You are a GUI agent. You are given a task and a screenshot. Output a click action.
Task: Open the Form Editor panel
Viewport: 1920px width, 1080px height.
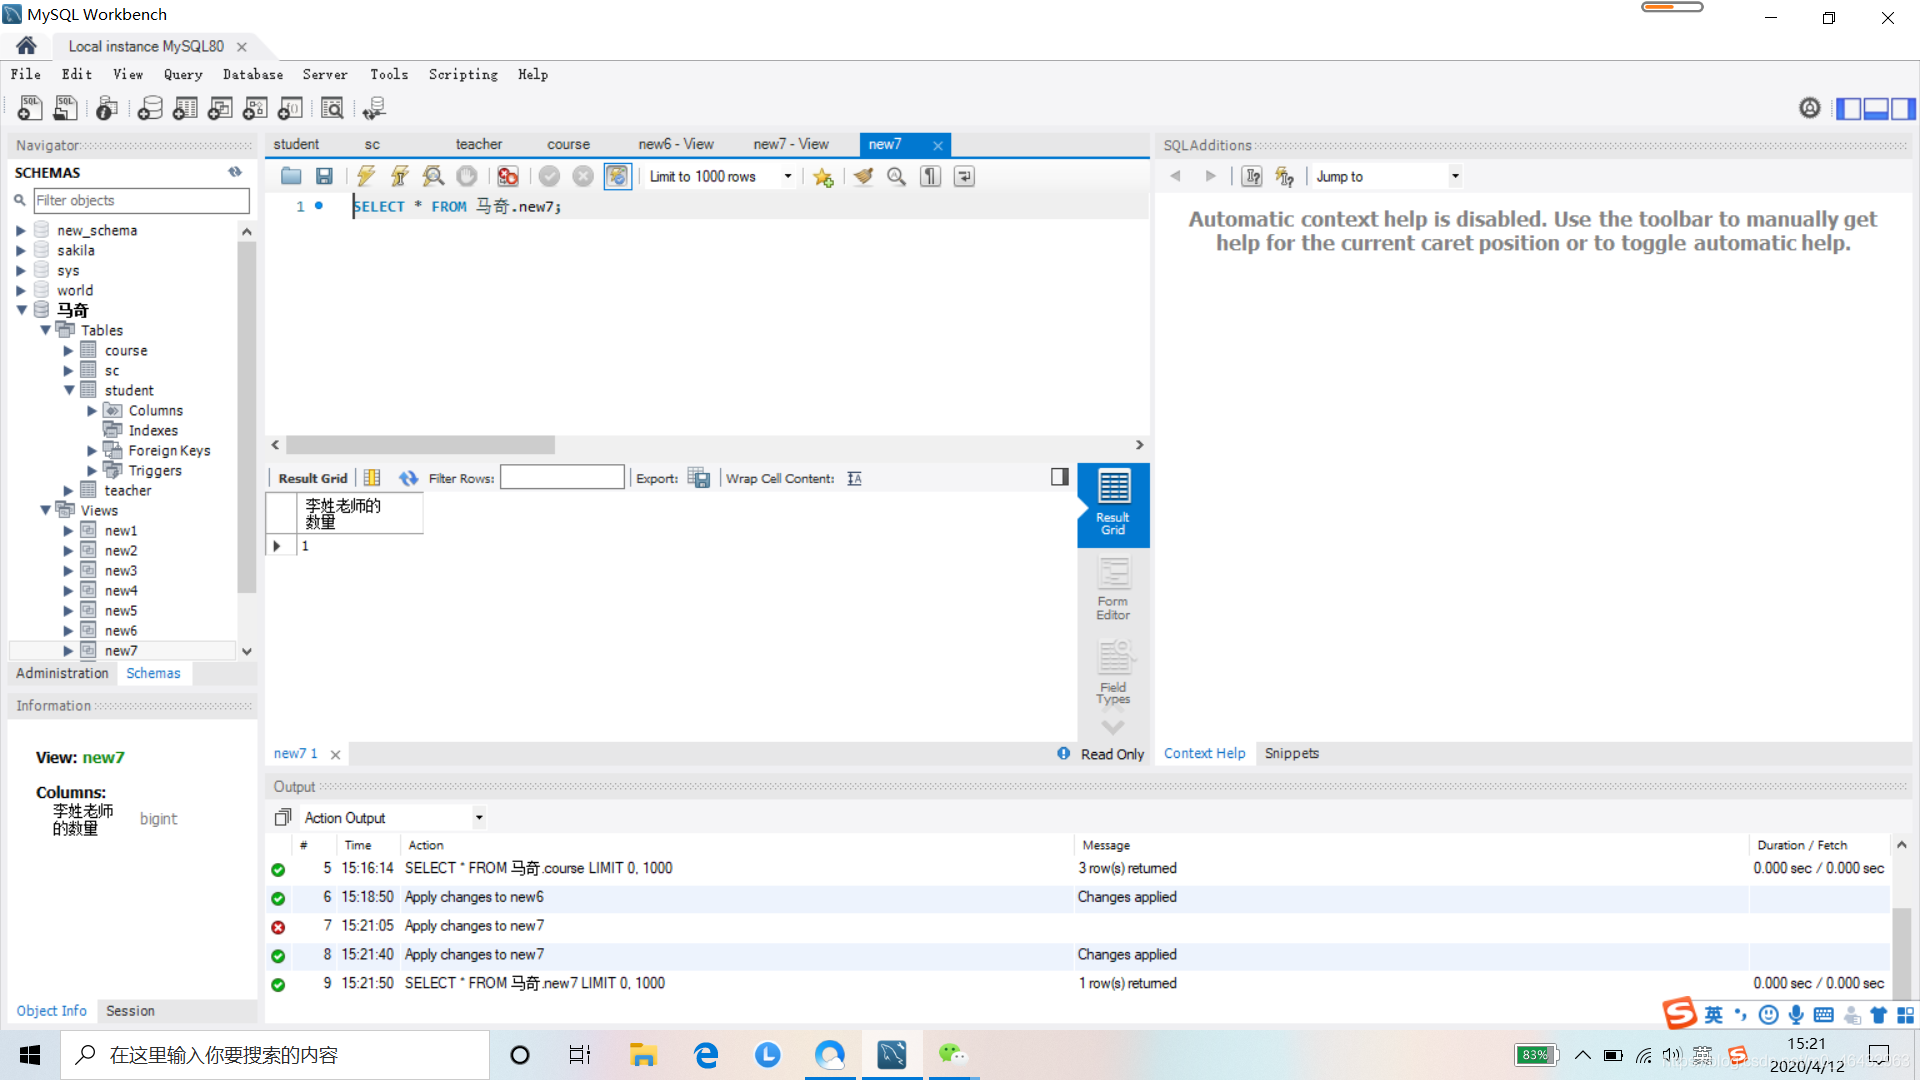click(x=1113, y=589)
